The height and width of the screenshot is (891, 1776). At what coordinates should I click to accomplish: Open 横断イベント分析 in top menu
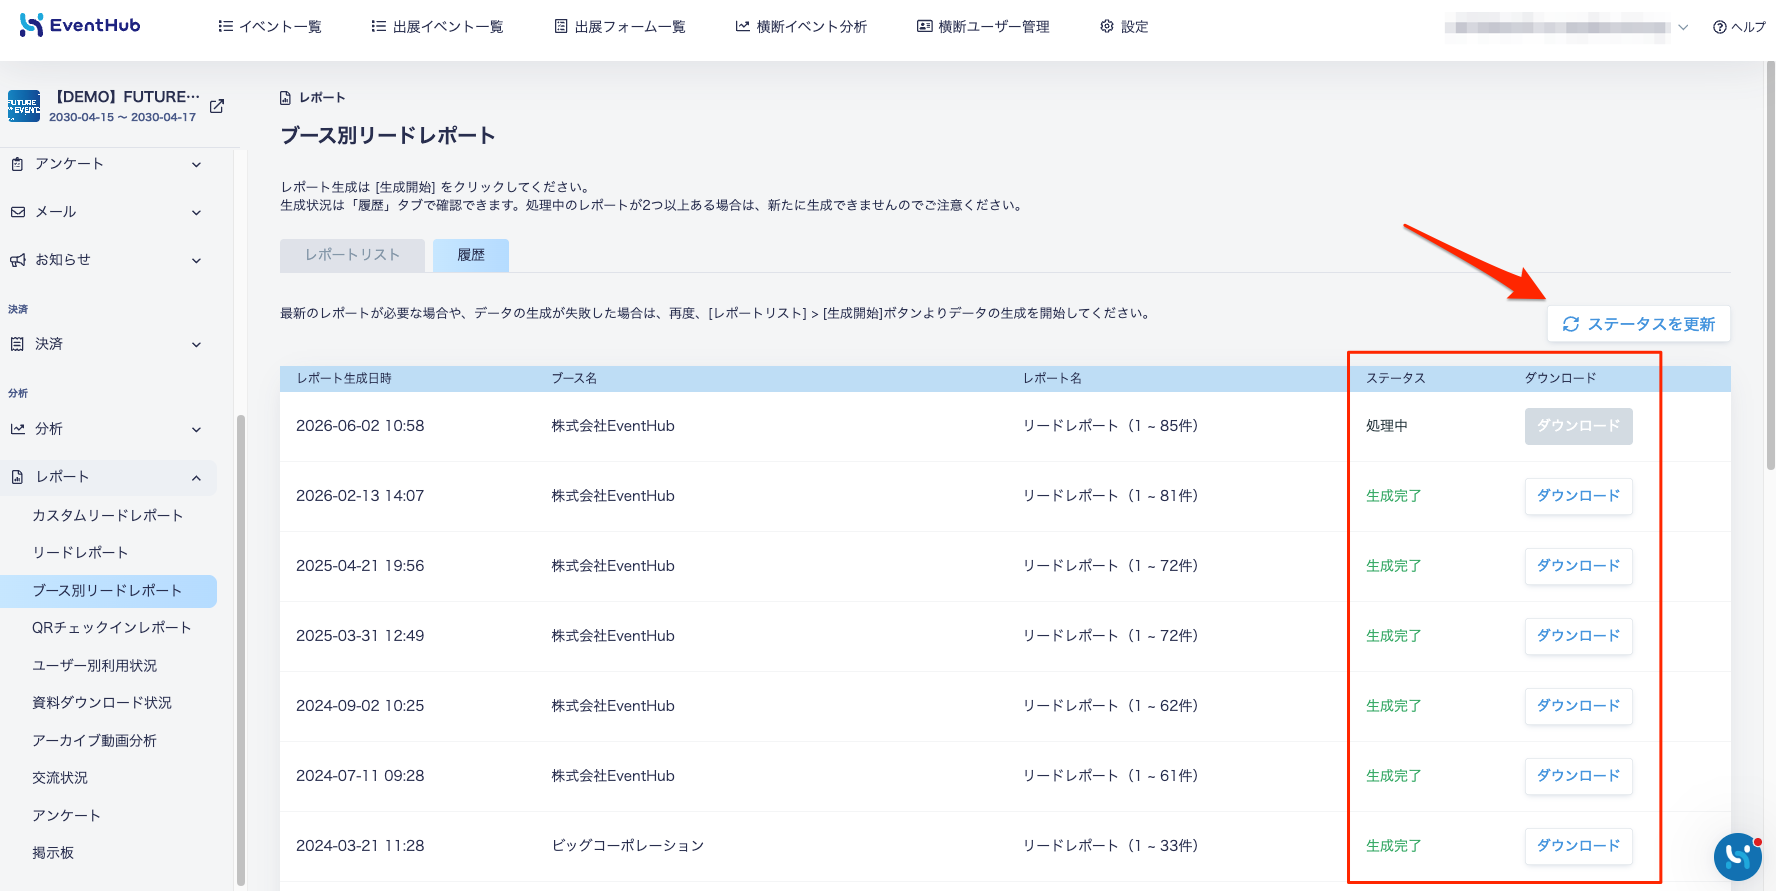coord(801,26)
